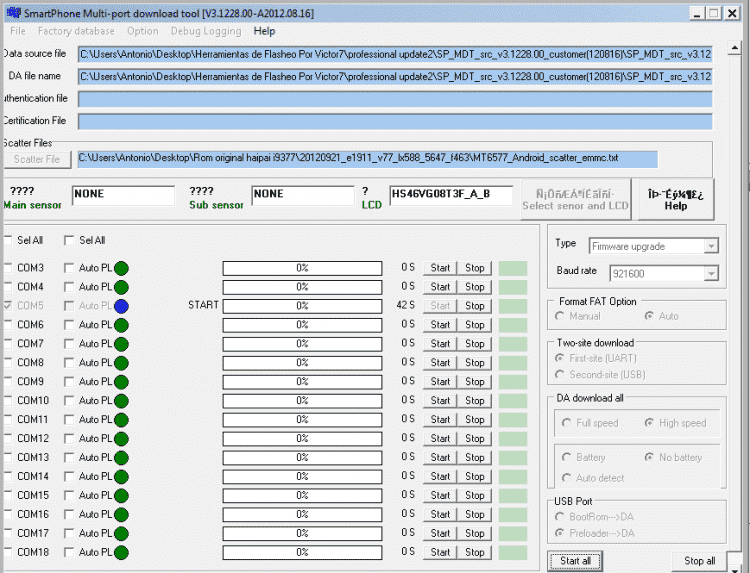
Task: Click the DA file name path field
Action: [395, 77]
